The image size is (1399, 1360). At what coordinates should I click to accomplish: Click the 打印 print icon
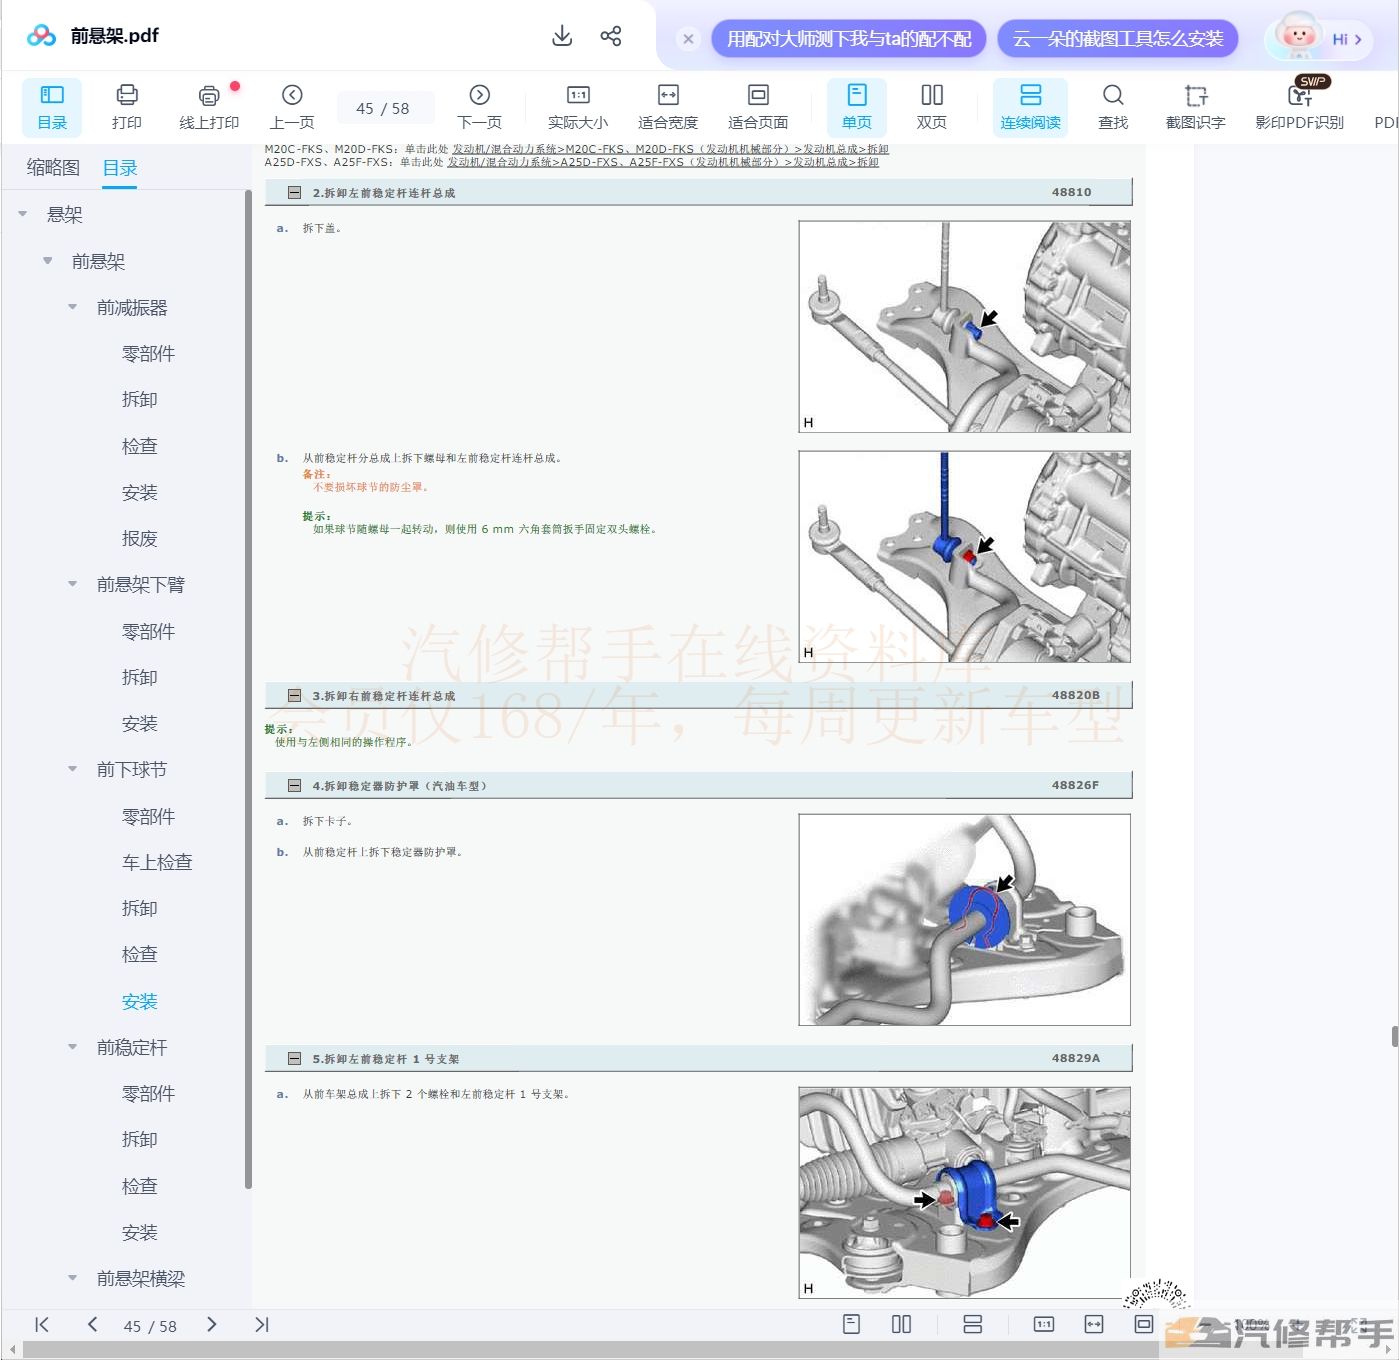click(x=127, y=107)
